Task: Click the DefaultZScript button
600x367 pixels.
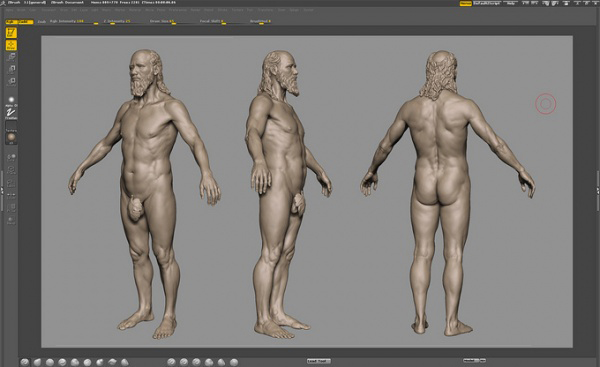Action: tap(487, 3)
